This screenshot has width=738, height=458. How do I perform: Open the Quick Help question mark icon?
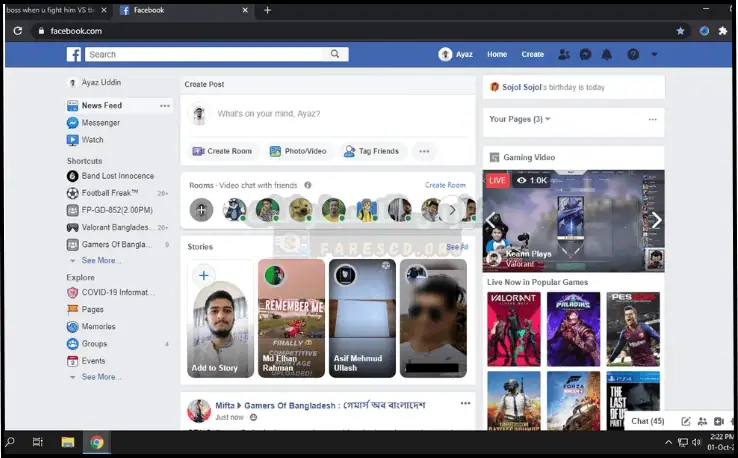click(x=632, y=54)
